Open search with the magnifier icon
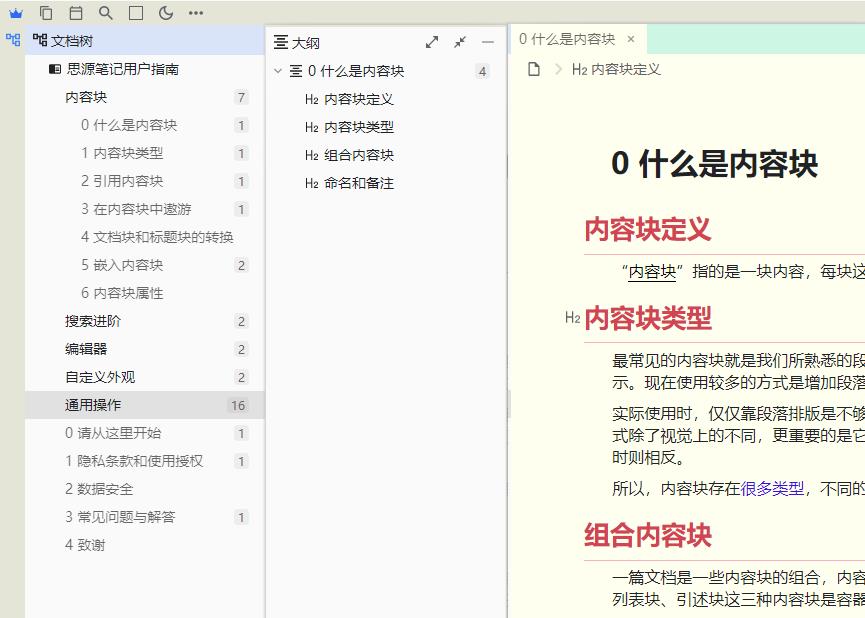865x618 pixels. click(106, 13)
